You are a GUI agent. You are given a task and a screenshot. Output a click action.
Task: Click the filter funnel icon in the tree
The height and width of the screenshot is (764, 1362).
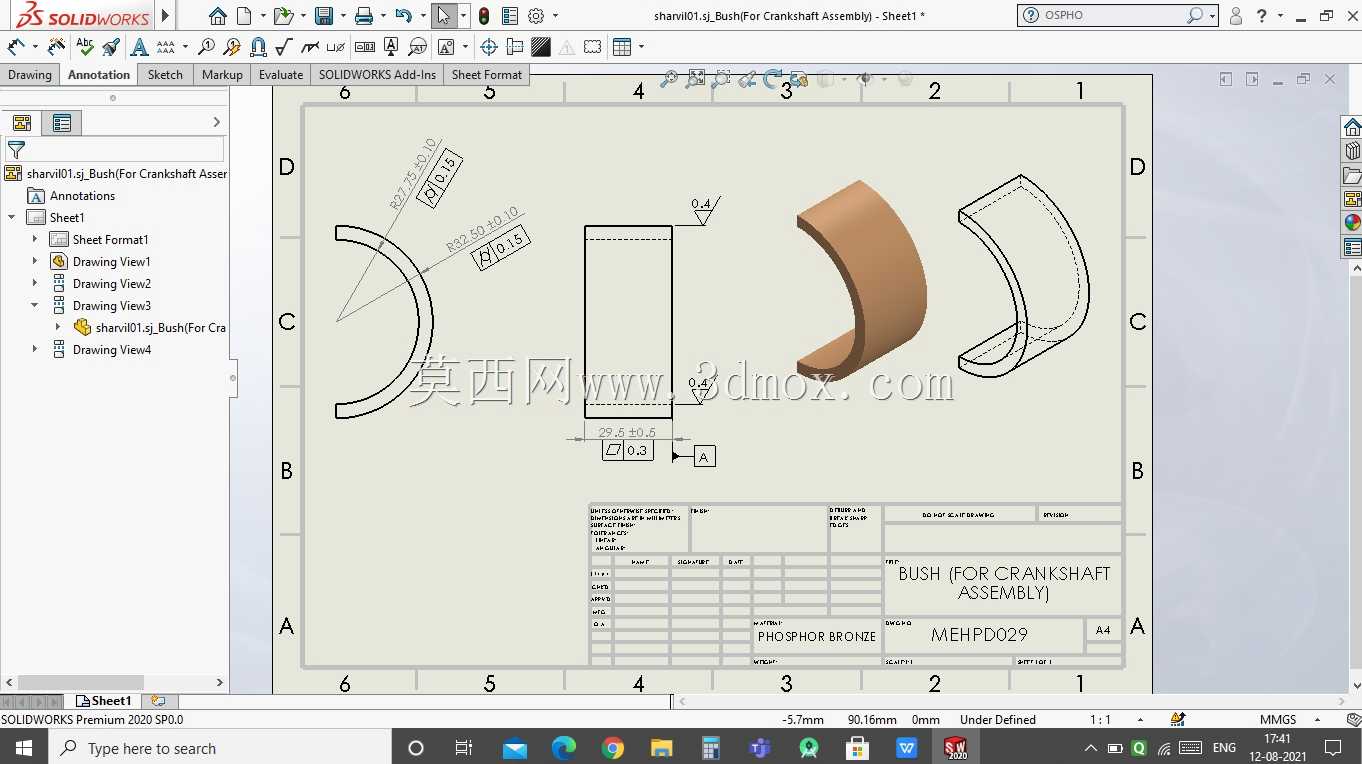pyautogui.click(x=16, y=150)
